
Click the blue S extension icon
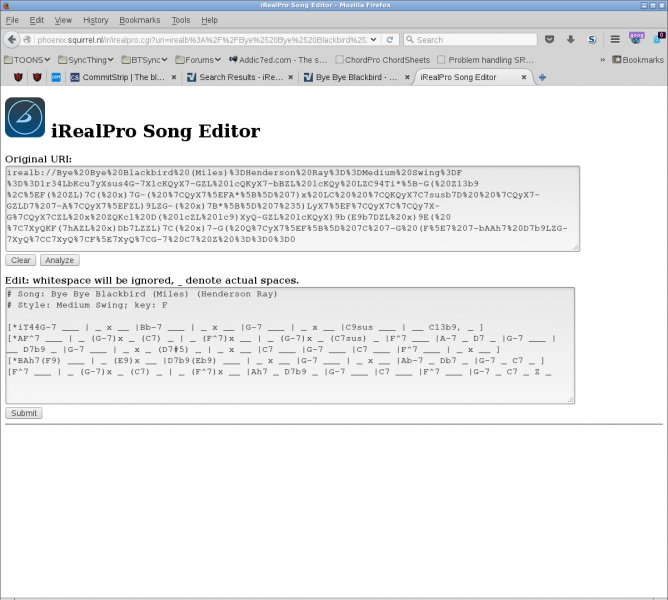[x=592, y=40]
